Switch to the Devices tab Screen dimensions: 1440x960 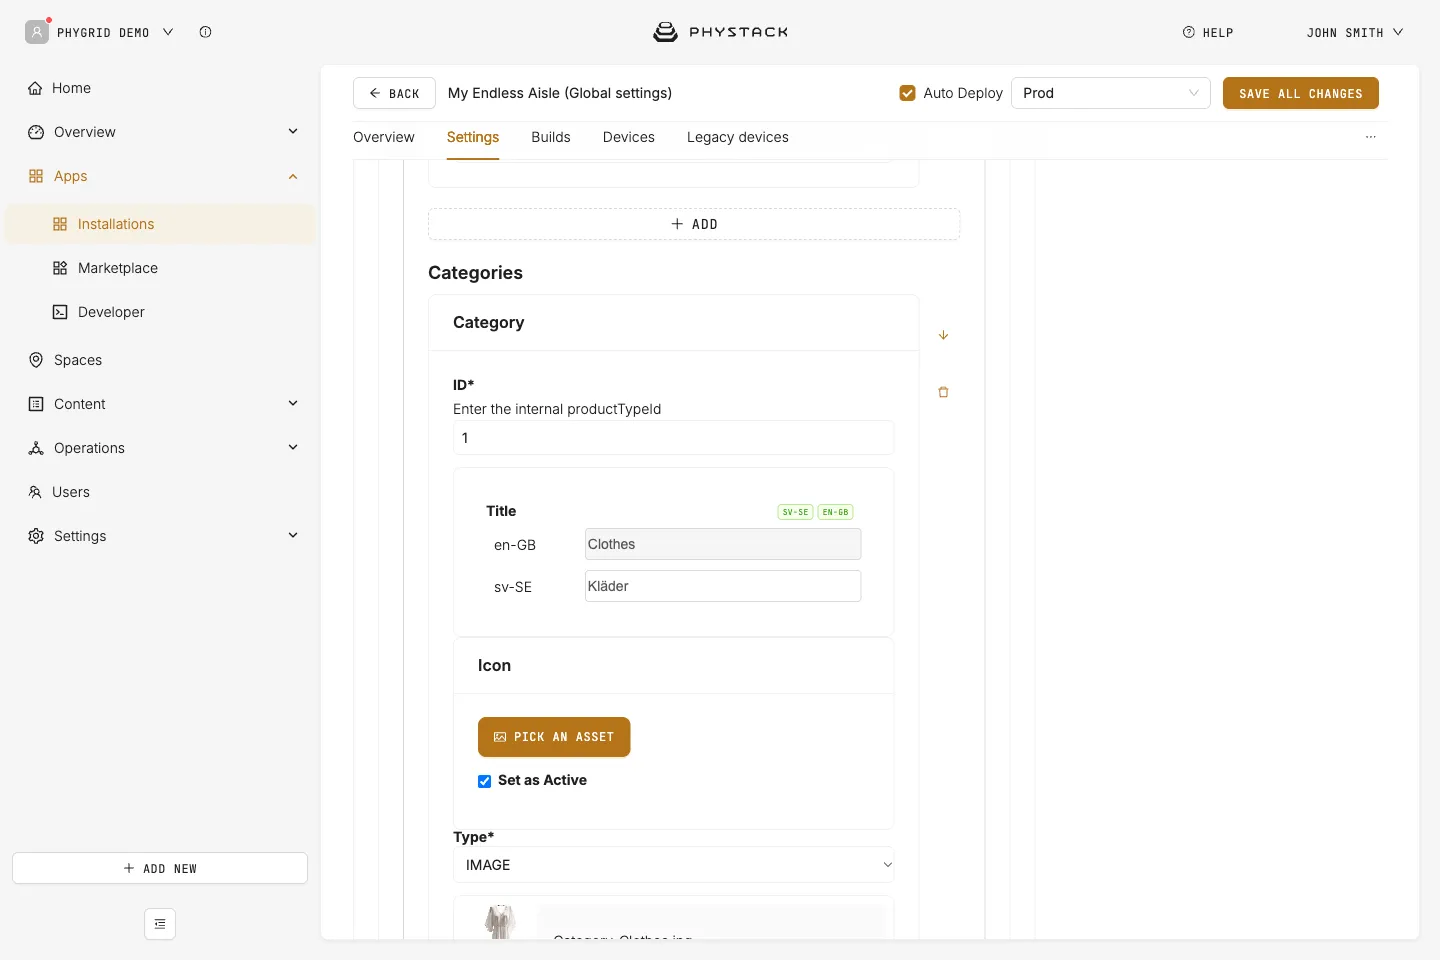click(629, 137)
